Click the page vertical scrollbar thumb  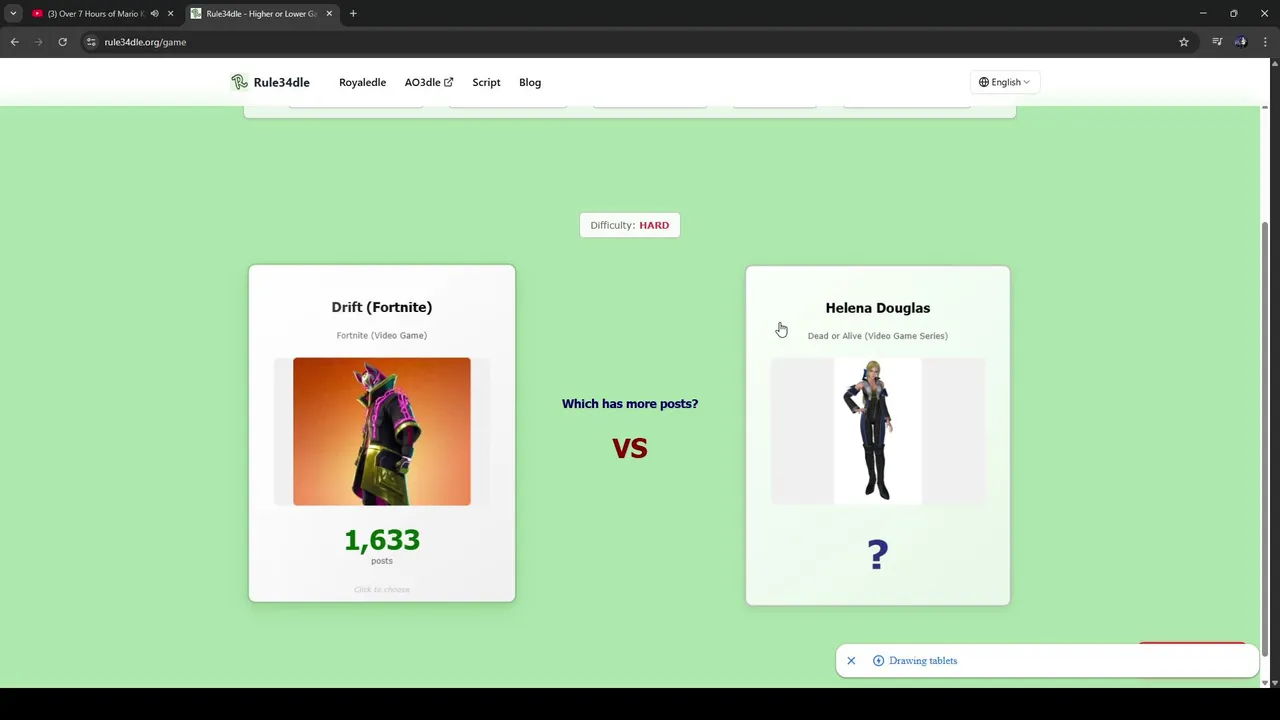(1265, 439)
